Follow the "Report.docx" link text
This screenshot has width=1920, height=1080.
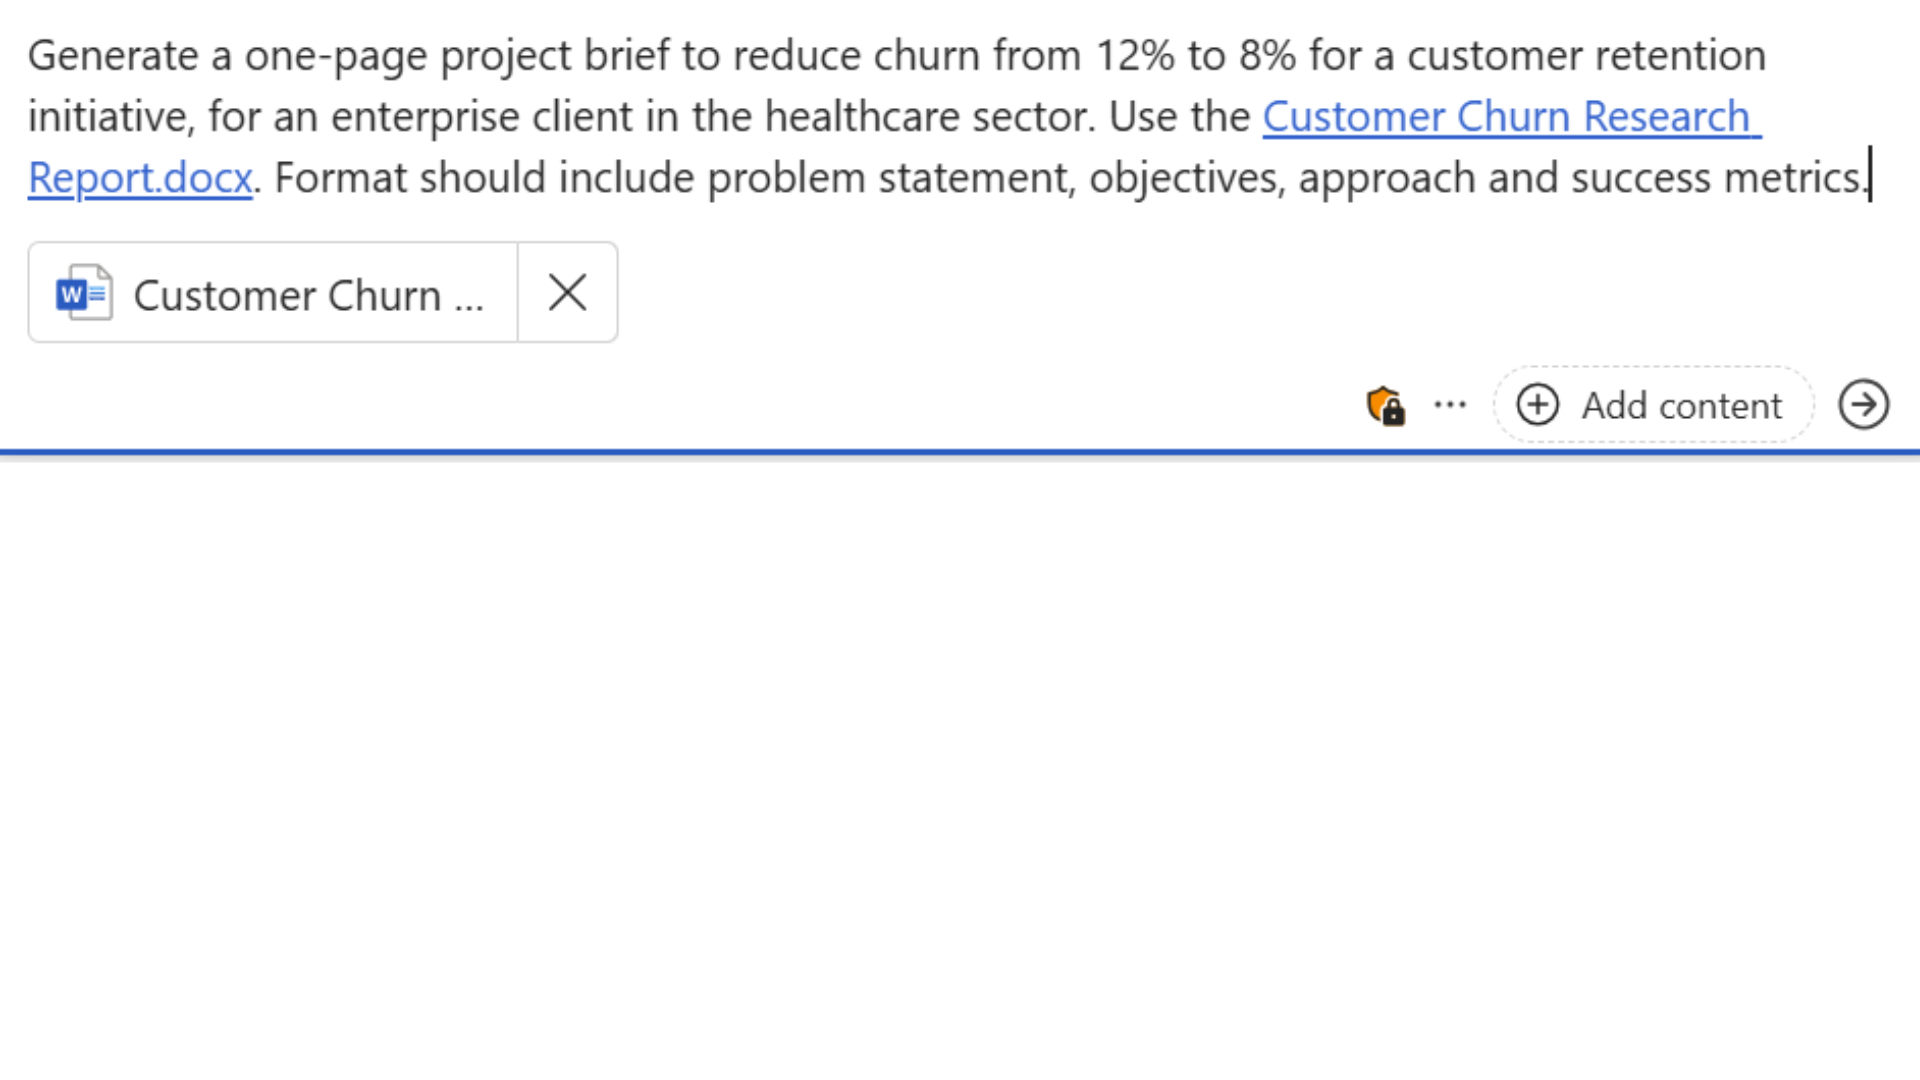point(140,178)
